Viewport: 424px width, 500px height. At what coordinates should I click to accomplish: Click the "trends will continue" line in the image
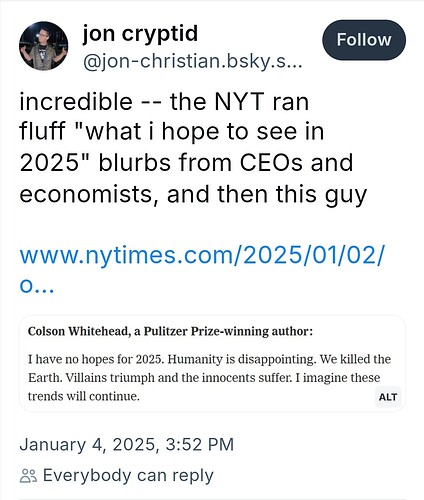click(x=84, y=396)
